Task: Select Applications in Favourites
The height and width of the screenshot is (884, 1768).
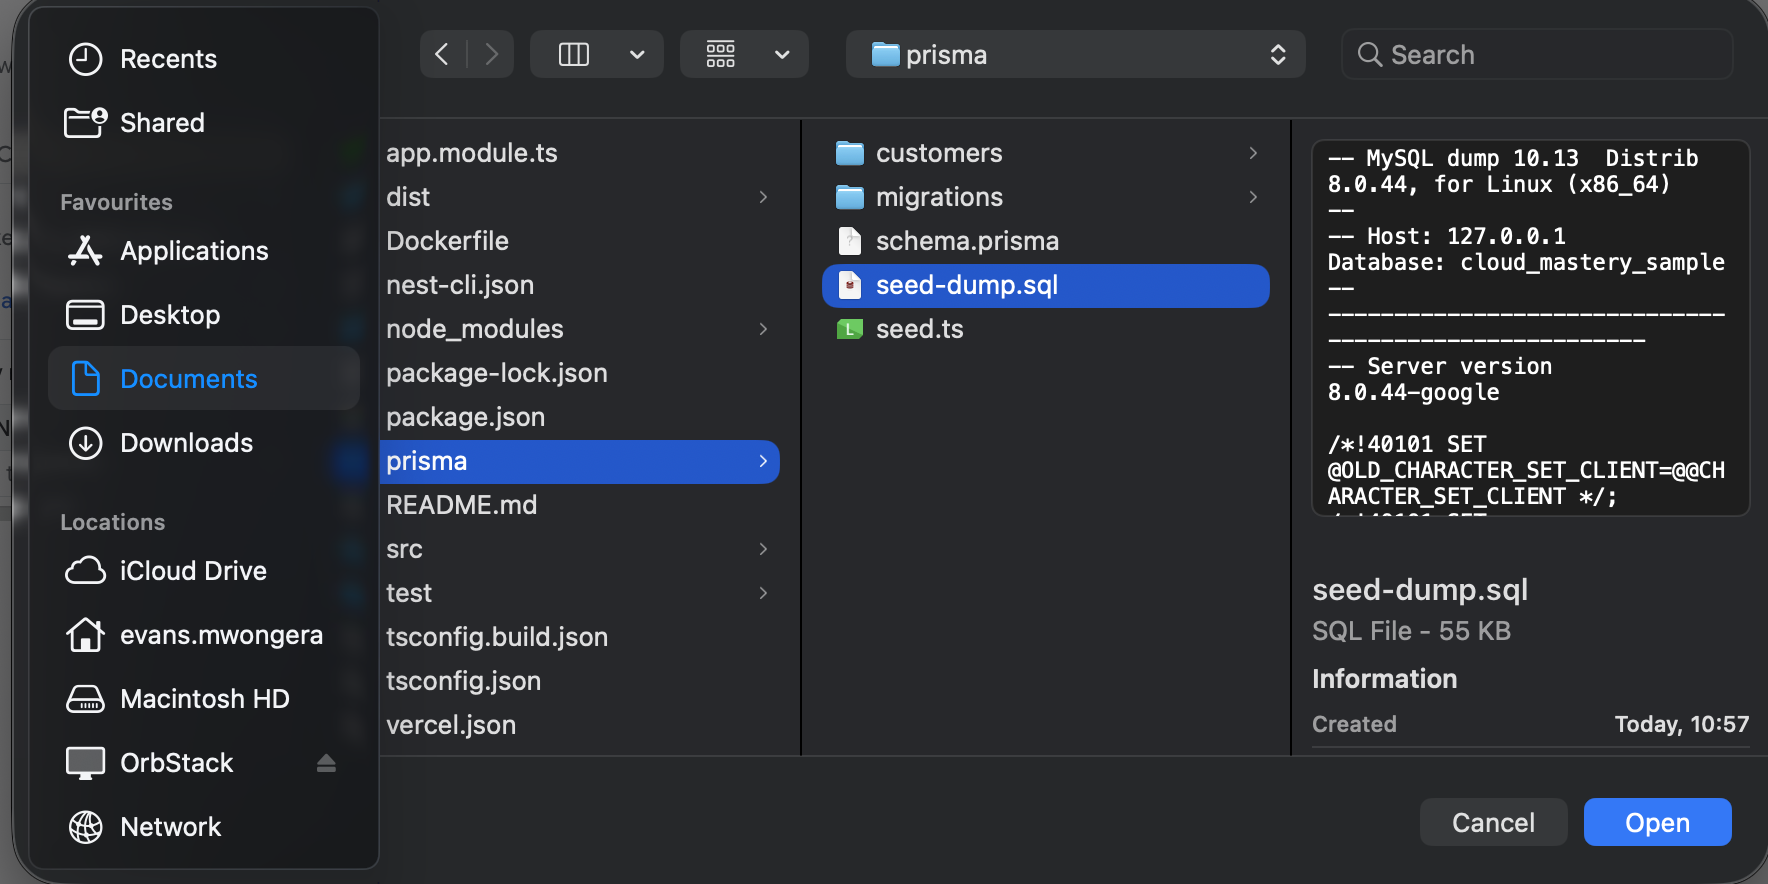Action: [x=194, y=251]
